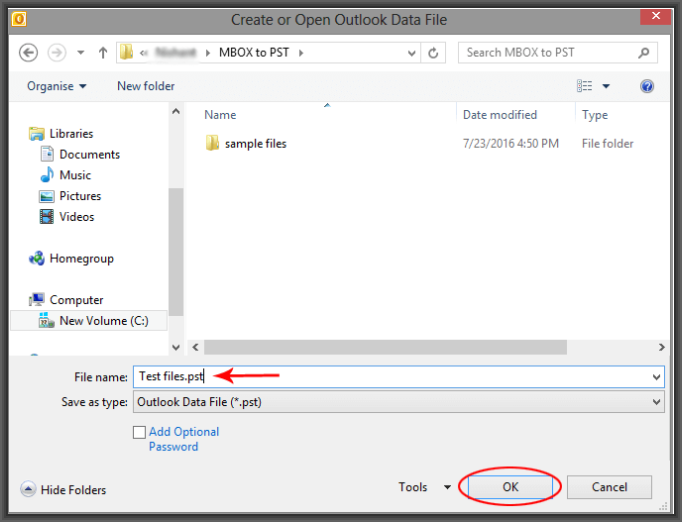The image size is (682, 522).
Task: Confirm with the OK button
Action: (510, 487)
